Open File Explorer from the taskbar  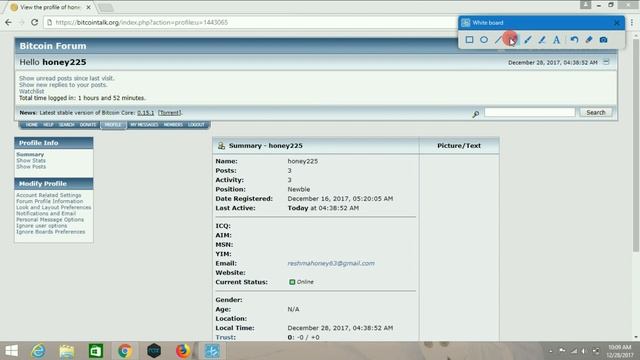[67, 351]
